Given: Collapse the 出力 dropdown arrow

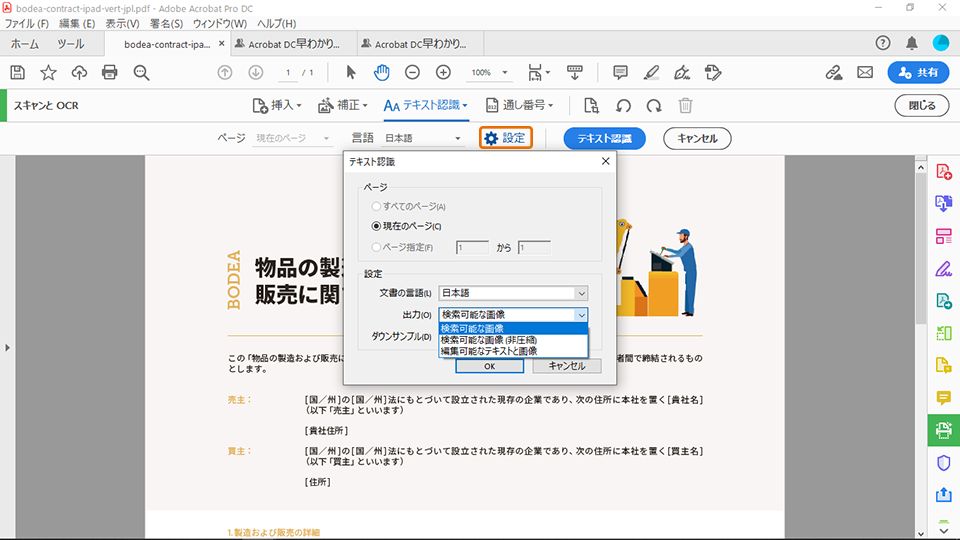Looking at the screenshot, I should [581, 315].
